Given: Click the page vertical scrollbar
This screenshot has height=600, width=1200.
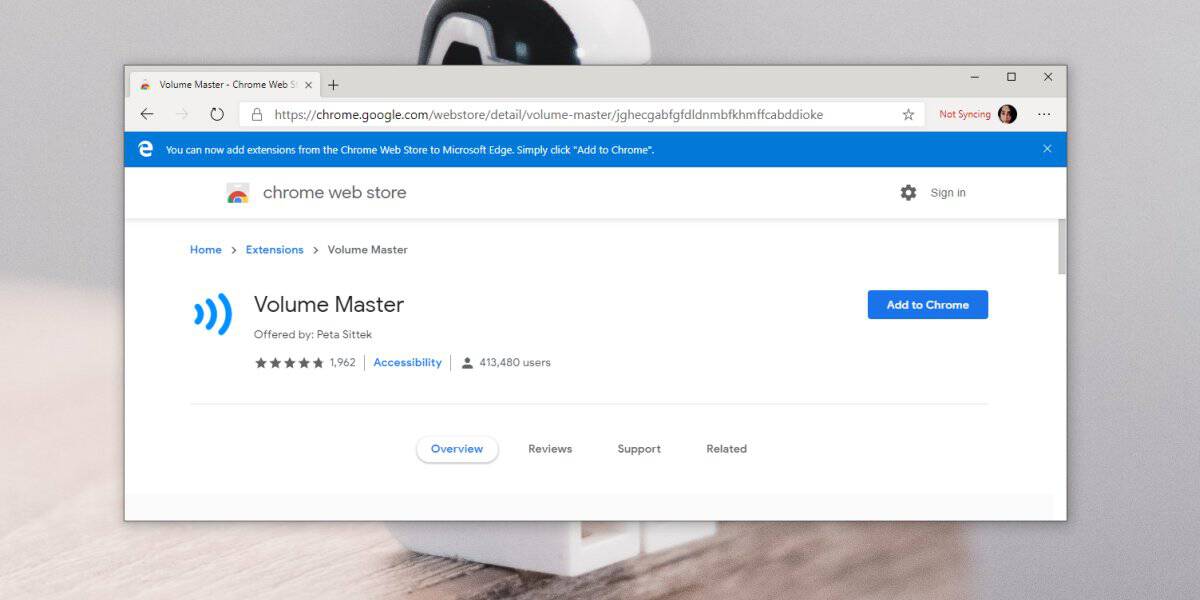Looking at the screenshot, I should pyautogui.click(x=1060, y=247).
